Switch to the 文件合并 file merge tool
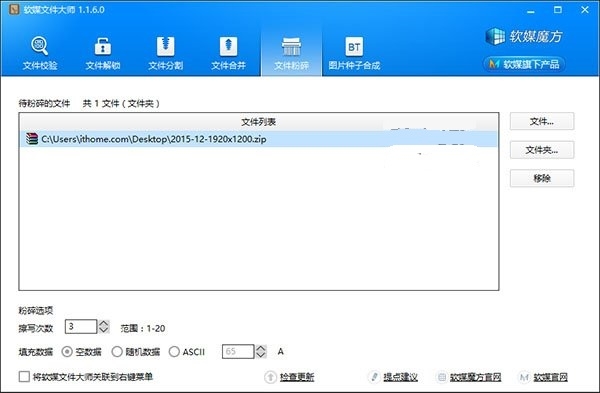600x393 pixels. (x=228, y=53)
